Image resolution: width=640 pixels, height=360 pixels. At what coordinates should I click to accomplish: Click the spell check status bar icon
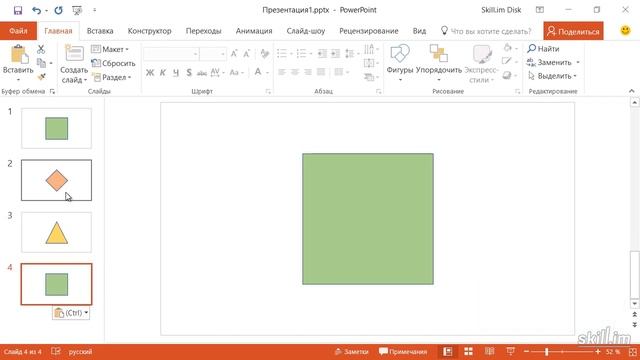tap(56, 351)
